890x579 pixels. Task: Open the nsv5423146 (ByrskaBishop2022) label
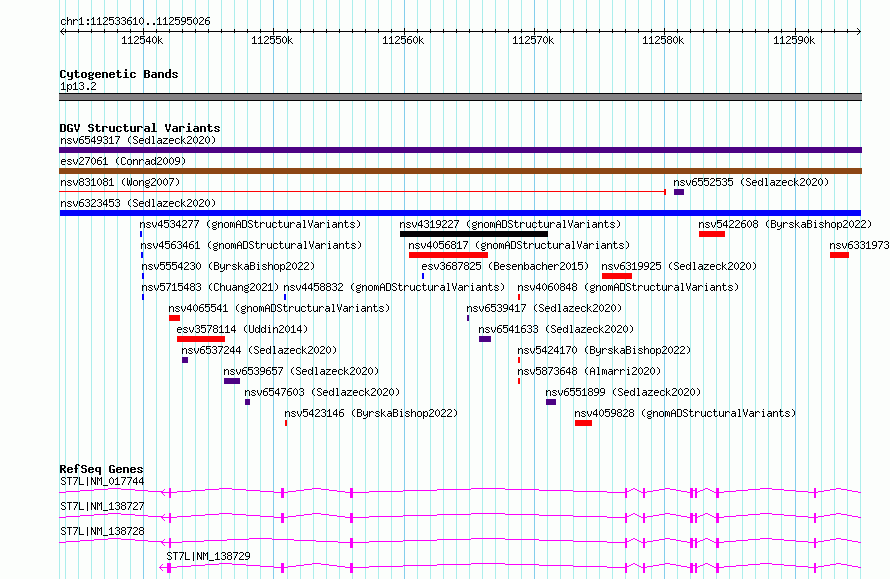pyautogui.click(x=371, y=413)
